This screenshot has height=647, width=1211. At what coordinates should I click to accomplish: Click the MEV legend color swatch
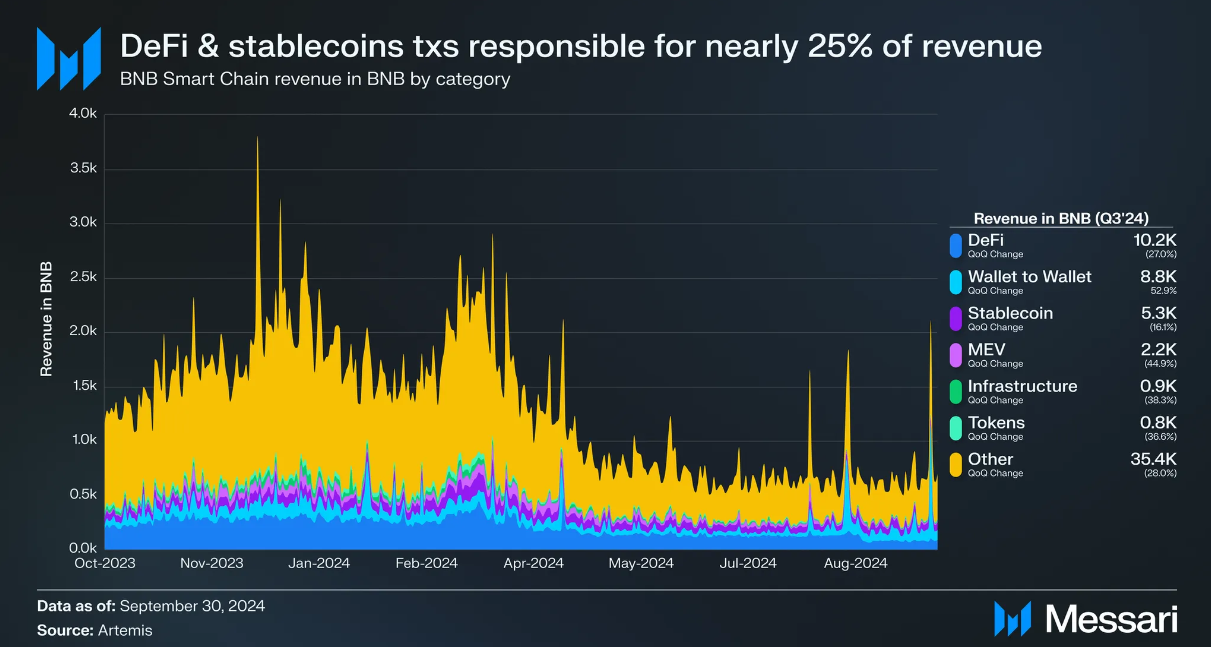click(956, 354)
